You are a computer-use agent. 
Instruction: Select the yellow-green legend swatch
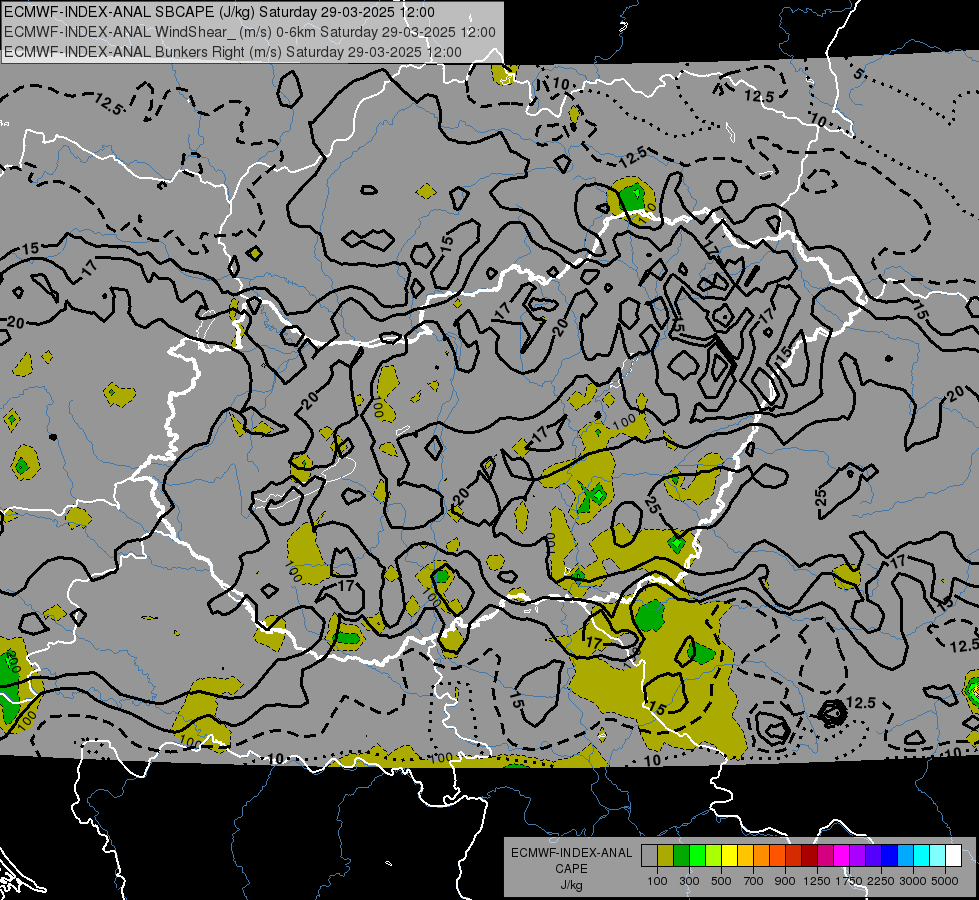pyautogui.click(x=714, y=856)
